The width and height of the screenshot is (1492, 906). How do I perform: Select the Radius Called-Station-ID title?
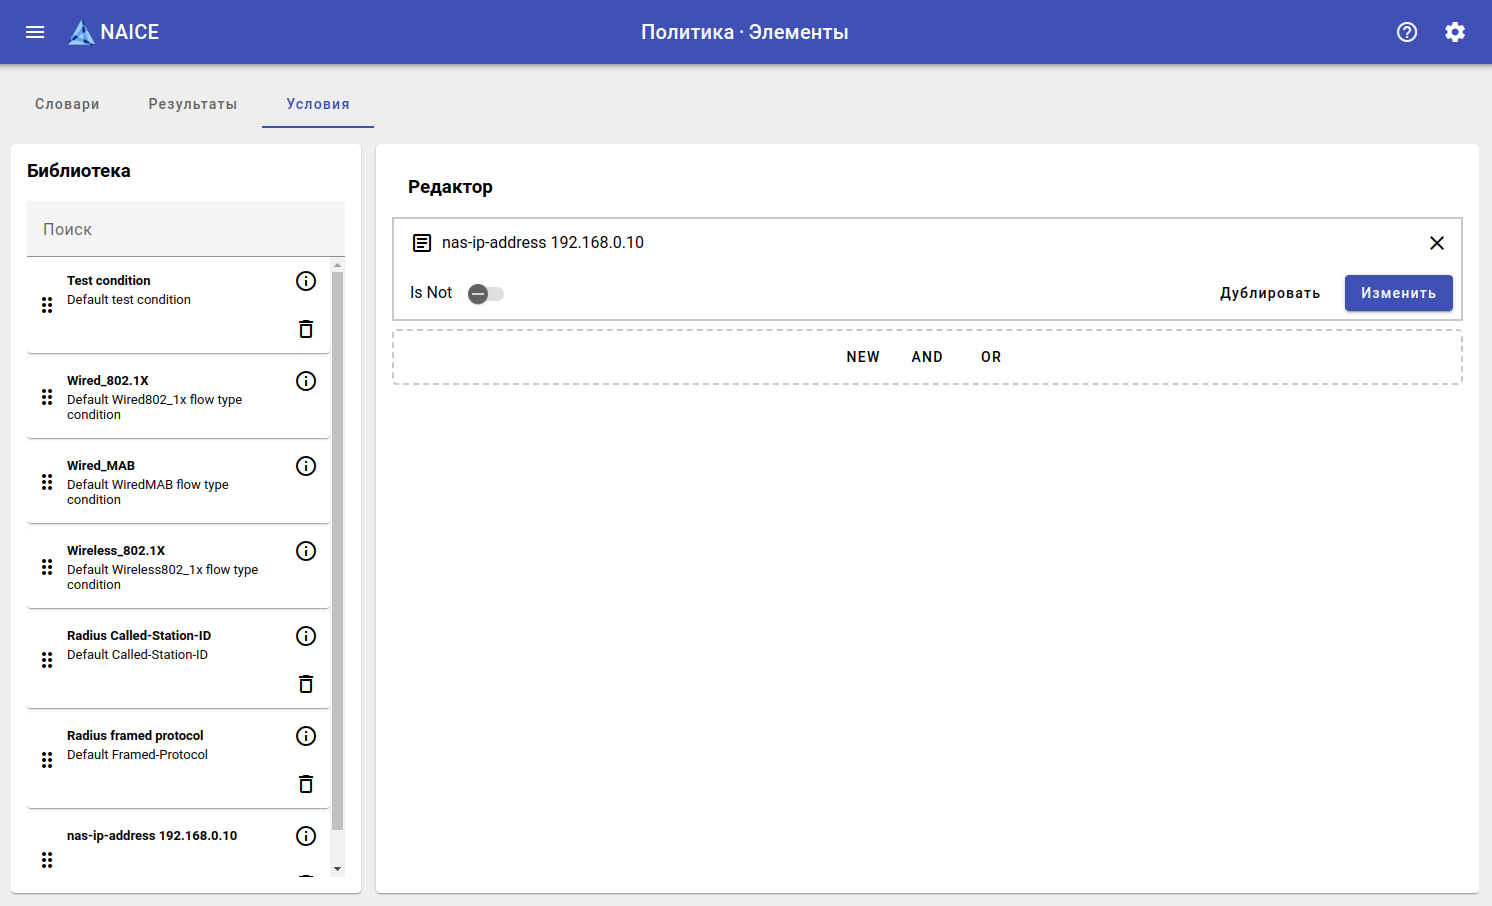[x=139, y=636]
